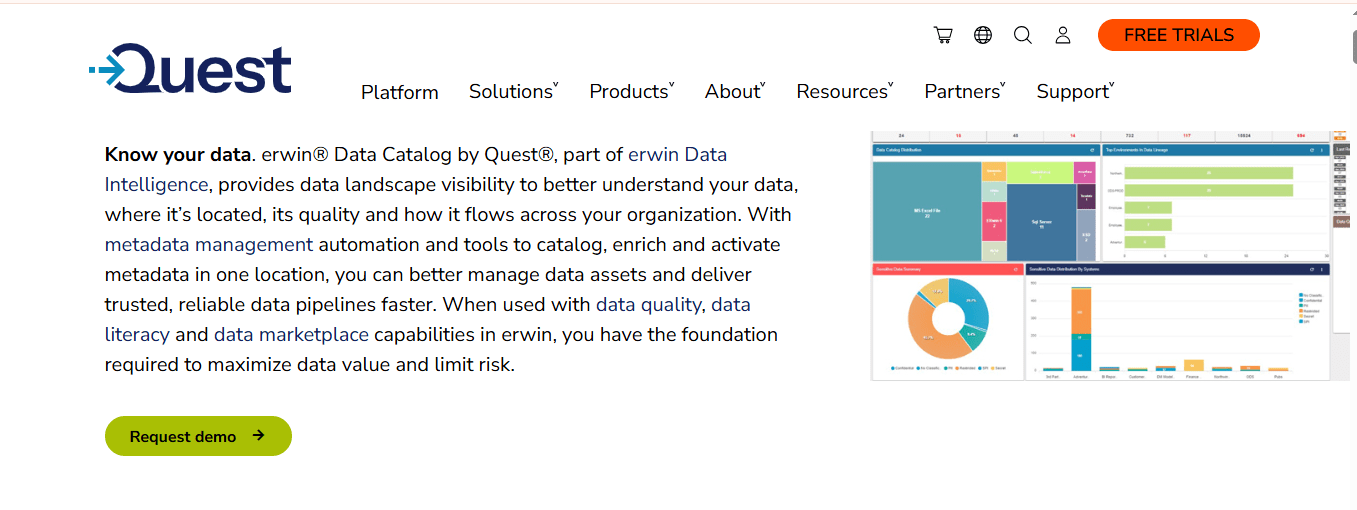
Task: Open the Support menu
Action: [1075, 91]
